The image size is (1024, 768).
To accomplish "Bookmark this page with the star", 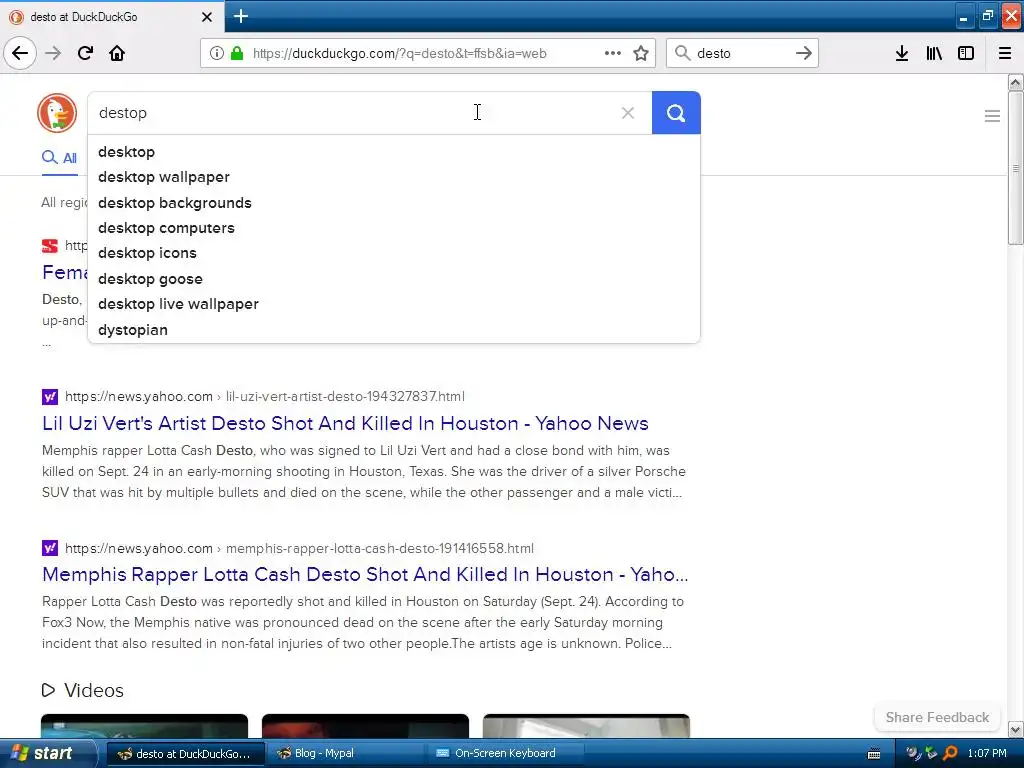I will pos(641,54).
